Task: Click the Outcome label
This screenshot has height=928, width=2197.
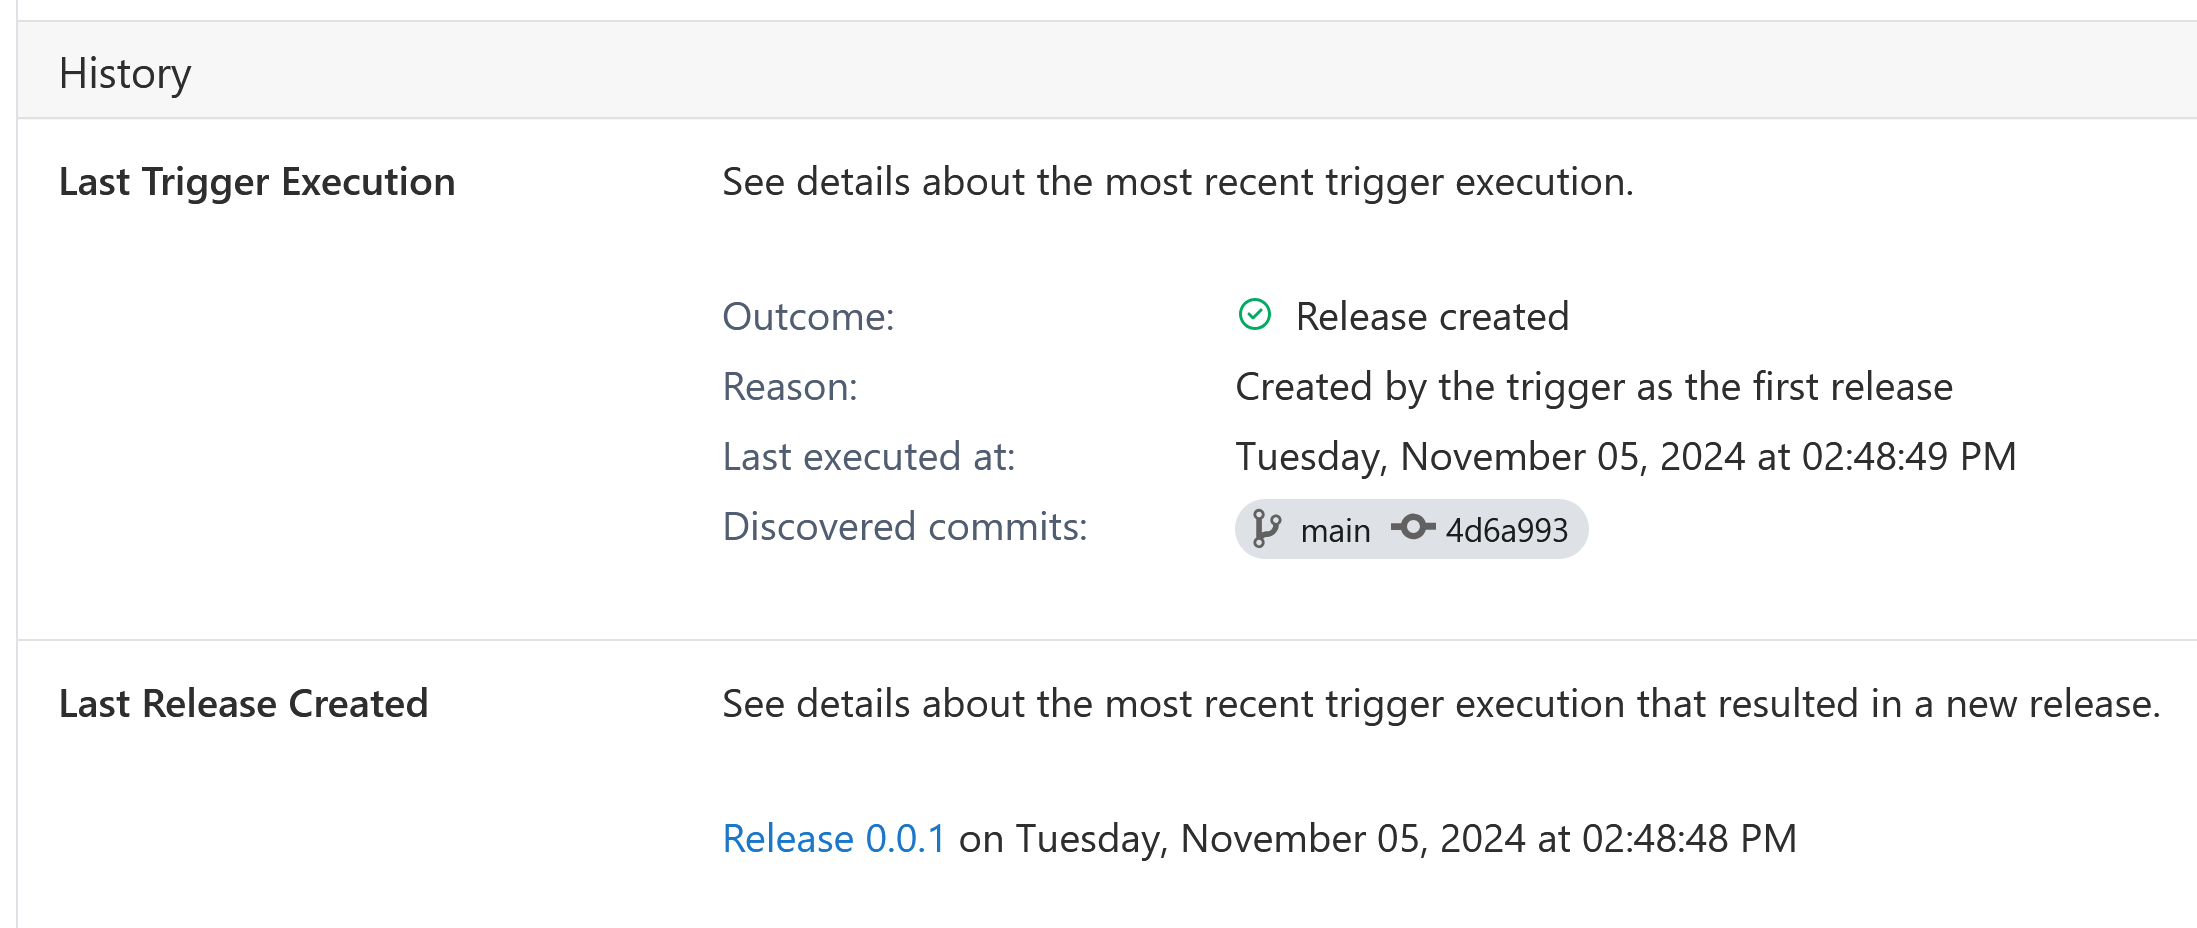Action: [808, 316]
